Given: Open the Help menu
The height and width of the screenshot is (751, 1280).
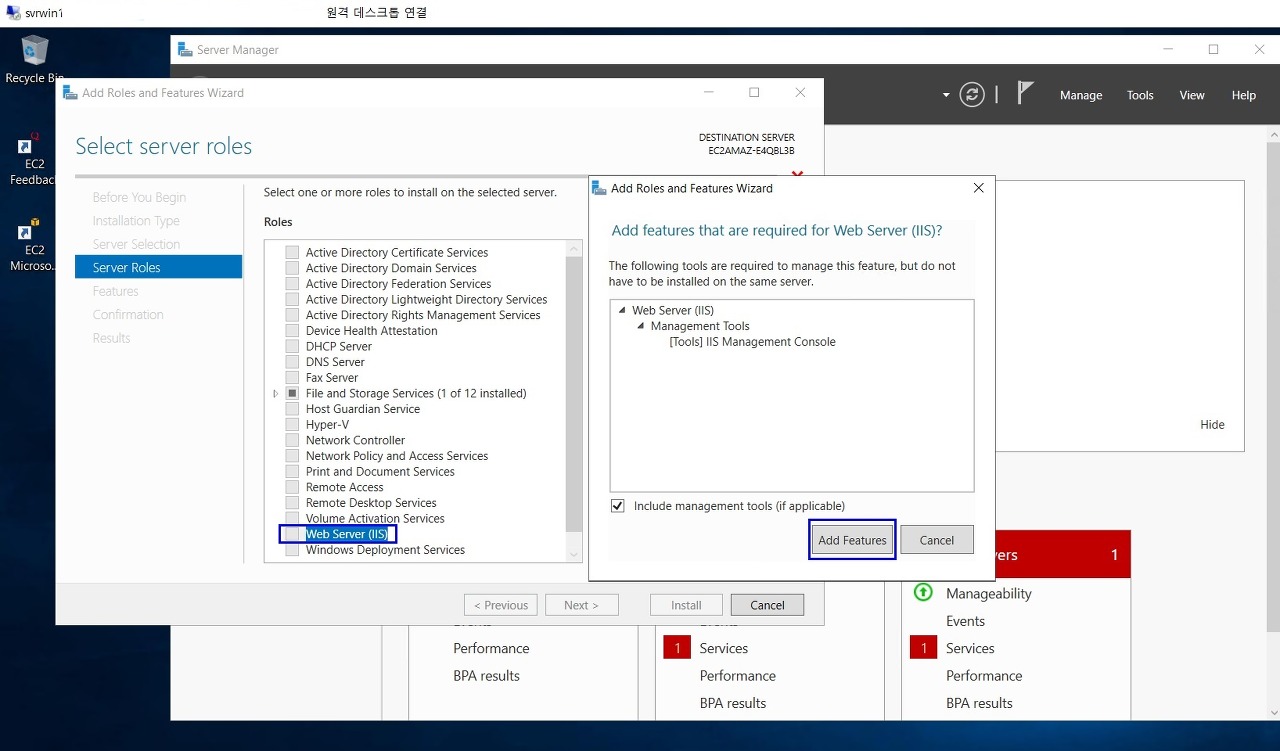Looking at the screenshot, I should click(1244, 95).
